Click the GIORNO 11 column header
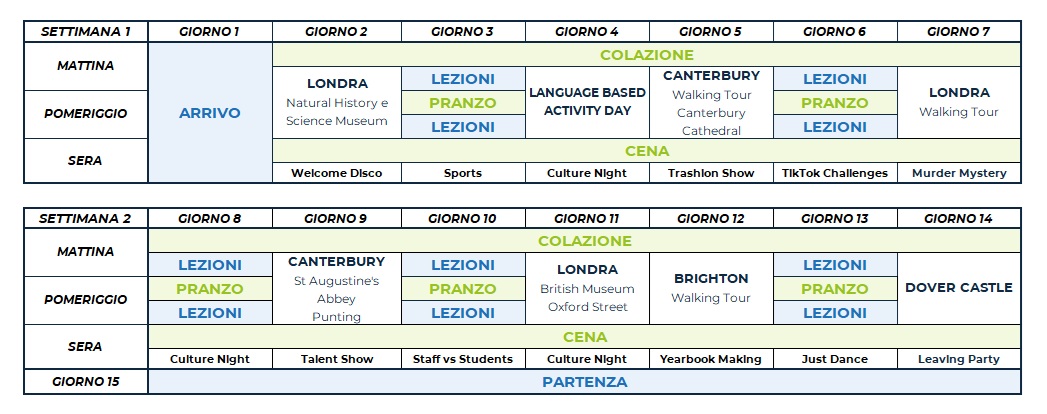Viewport: 1047px width, 414px height. coord(587,218)
